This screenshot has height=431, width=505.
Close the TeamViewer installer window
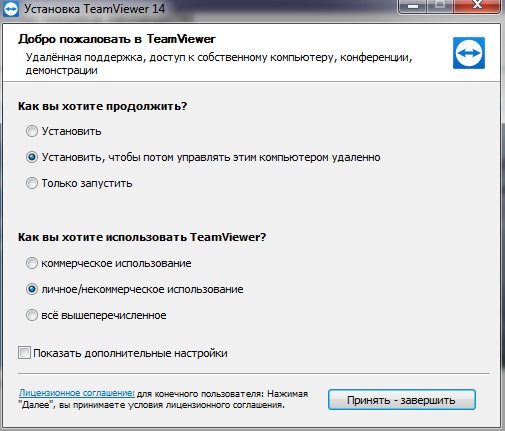pyautogui.click(x=477, y=5)
